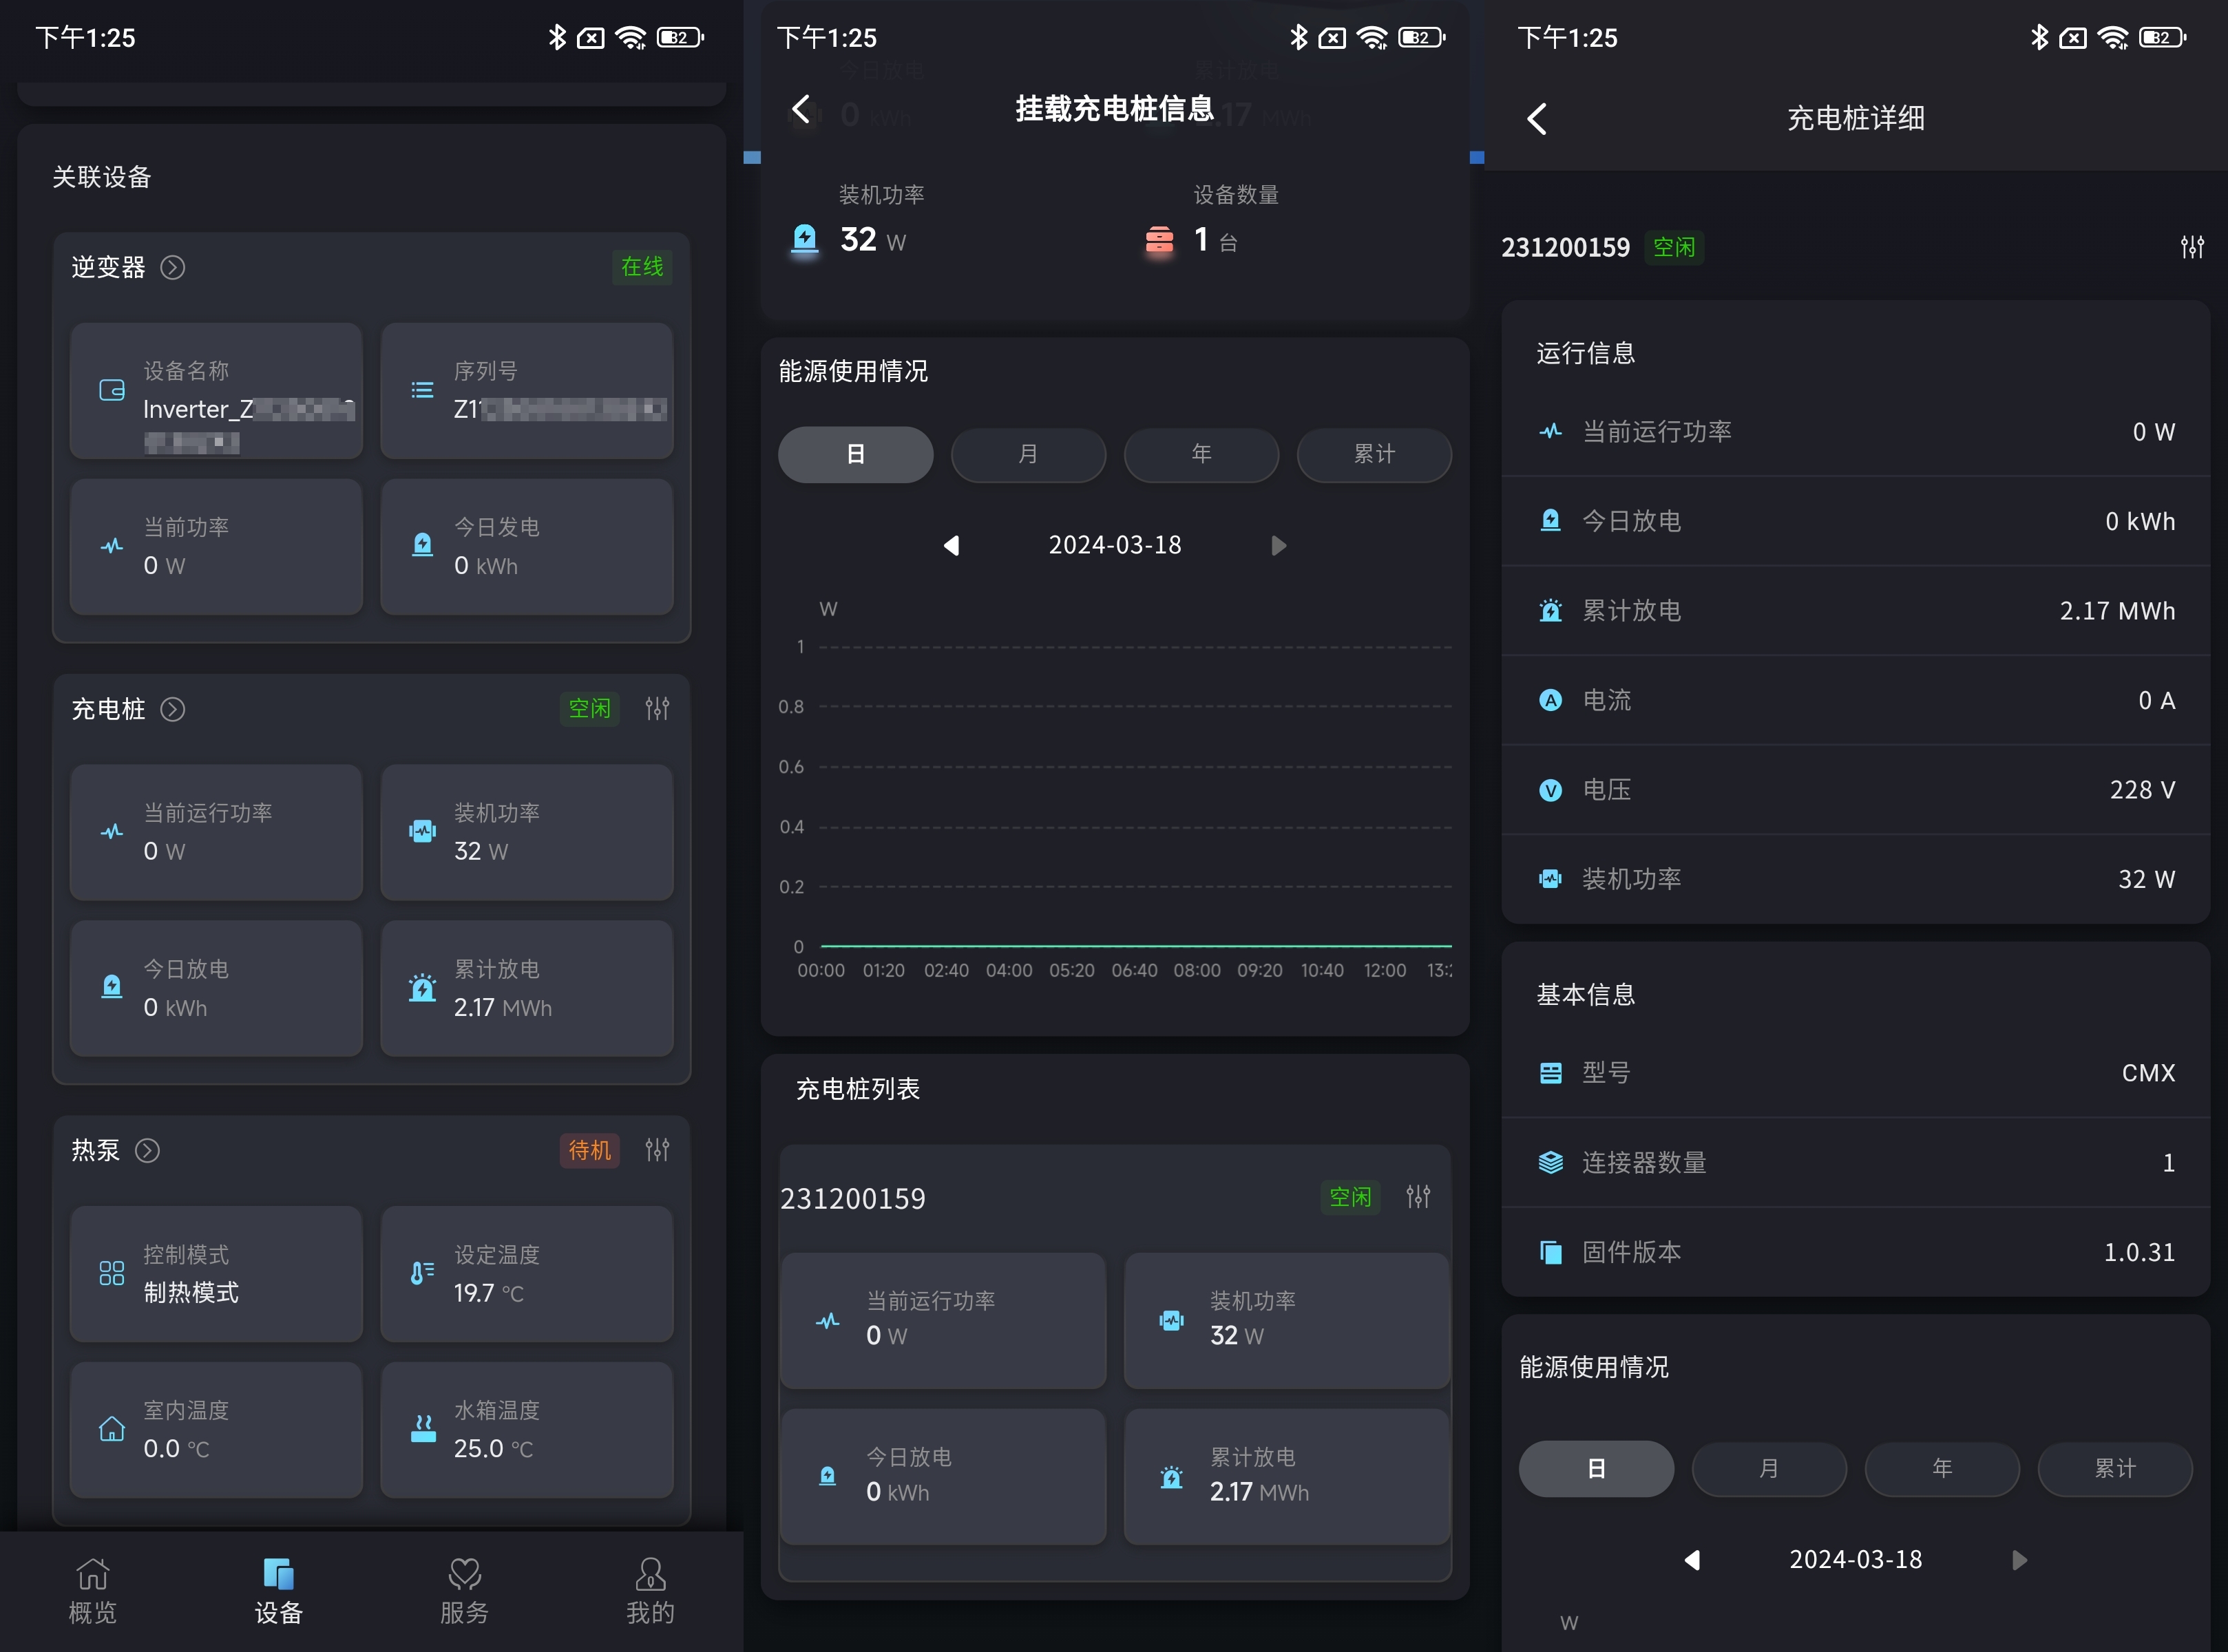Image resolution: width=2228 pixels, height=1652 pixels.
Task: Select 累计 range on 充电桩详细 page
Action: coord(2114,1469)
